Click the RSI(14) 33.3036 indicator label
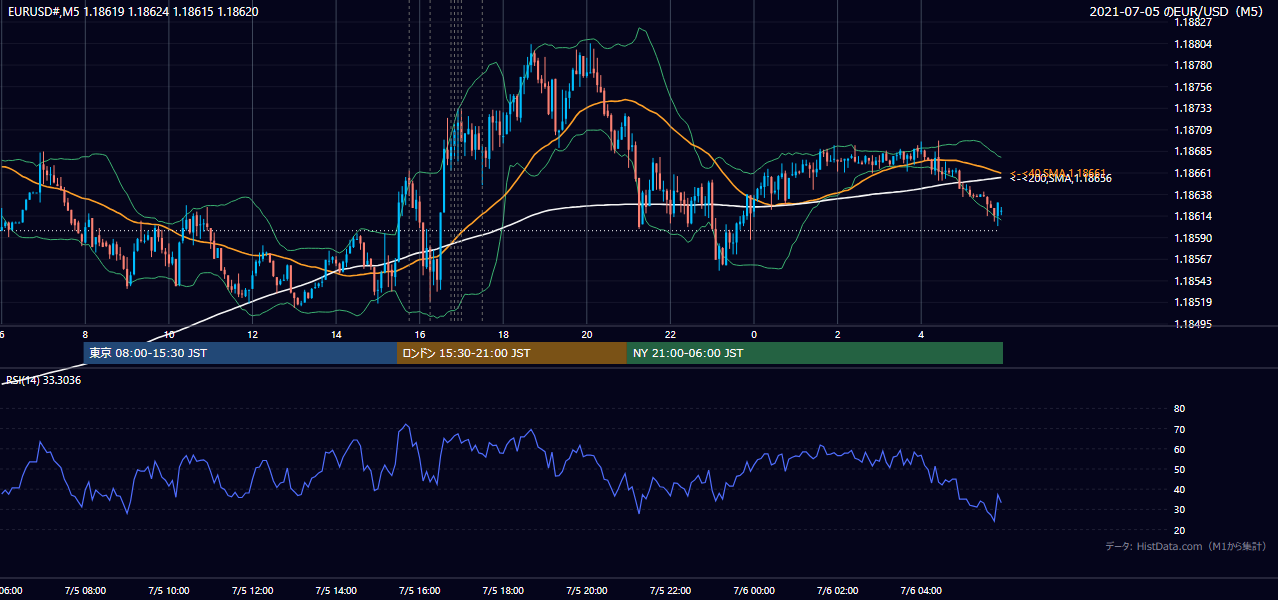This screenshot has height=600, width=1278. 44,380
